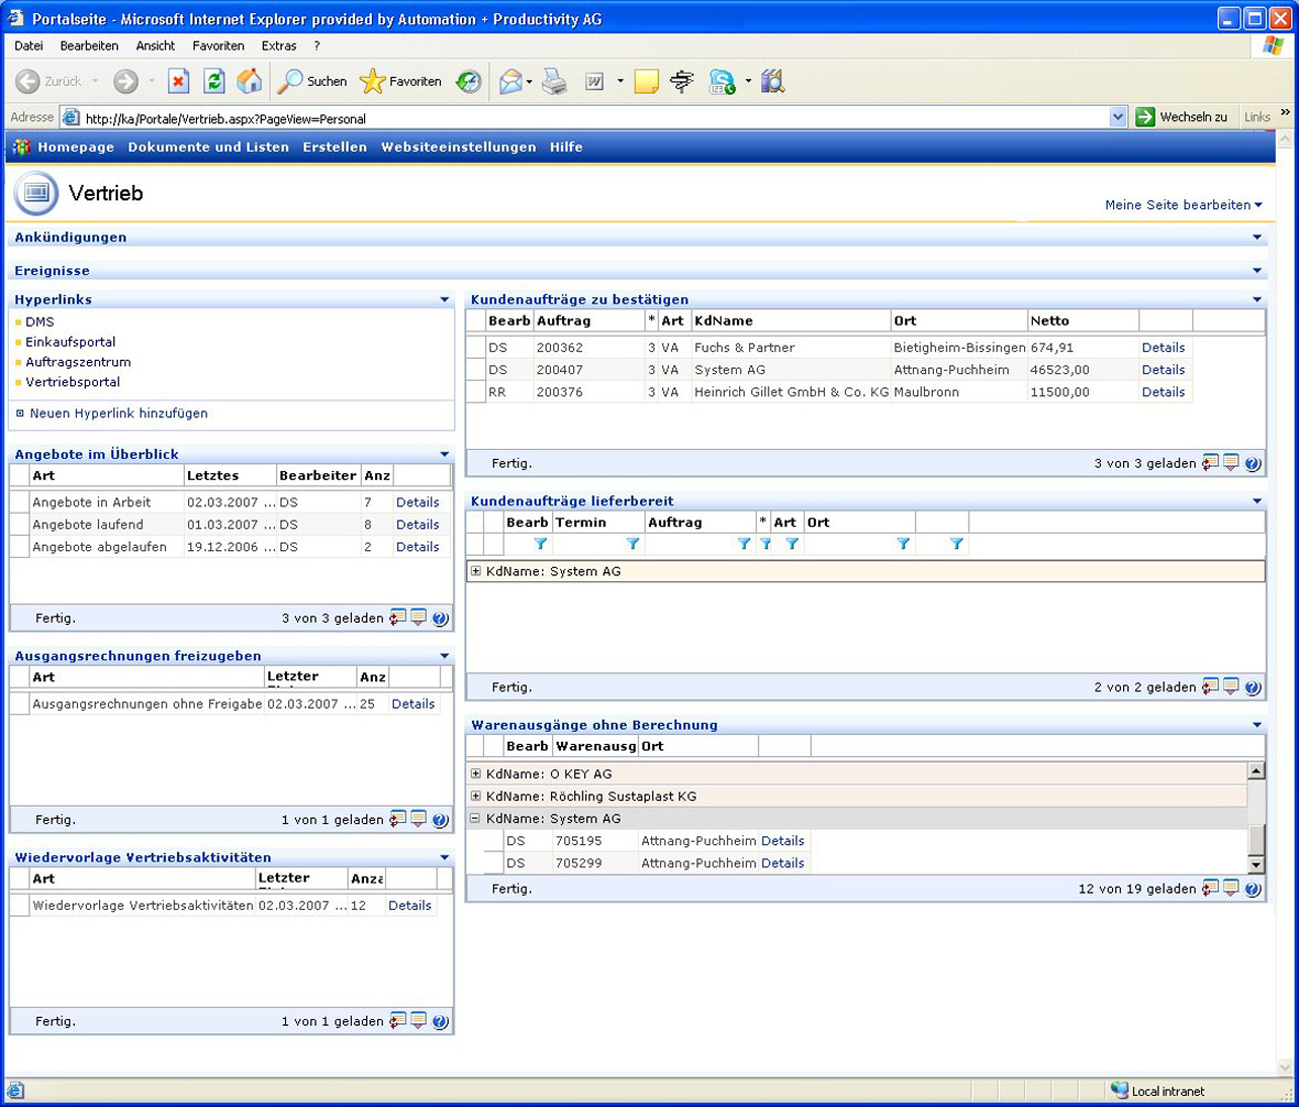Image resolution: width=1299 pixels, height=1107 pixels.
Task: Click the Stop loading icon
Action: coord(178,81)
